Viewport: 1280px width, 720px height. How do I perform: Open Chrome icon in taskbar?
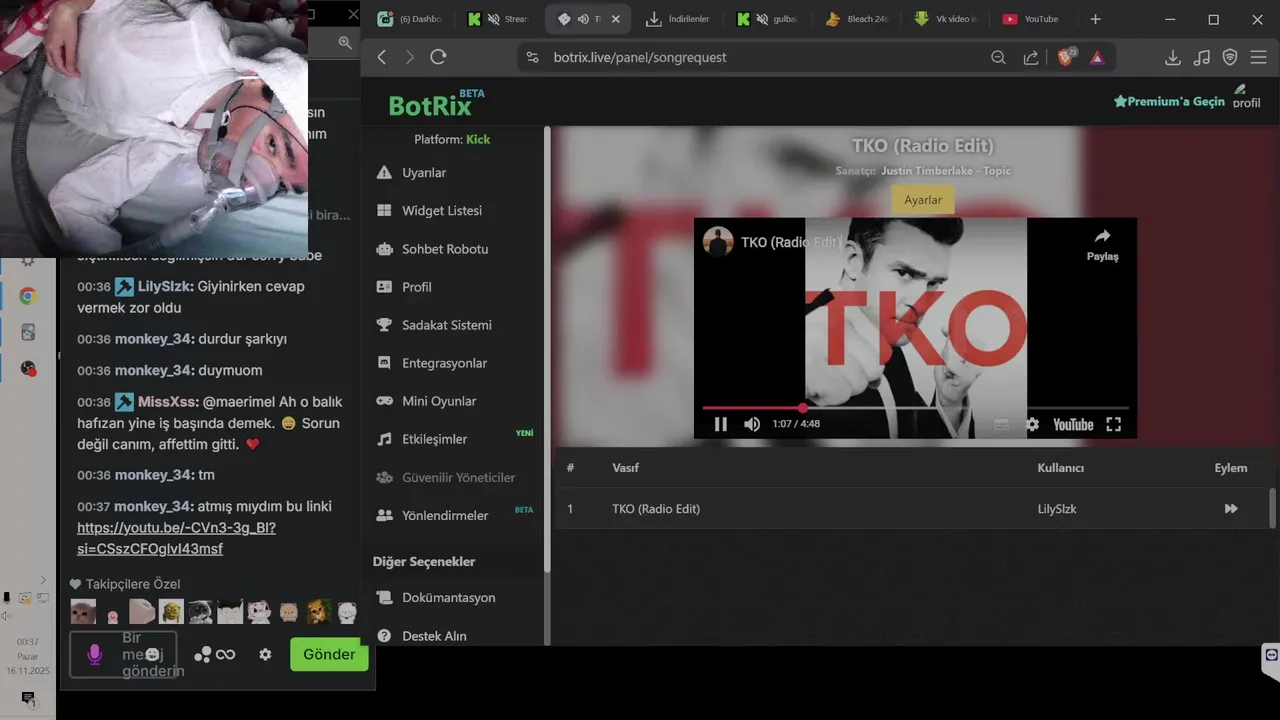point(28,296)
